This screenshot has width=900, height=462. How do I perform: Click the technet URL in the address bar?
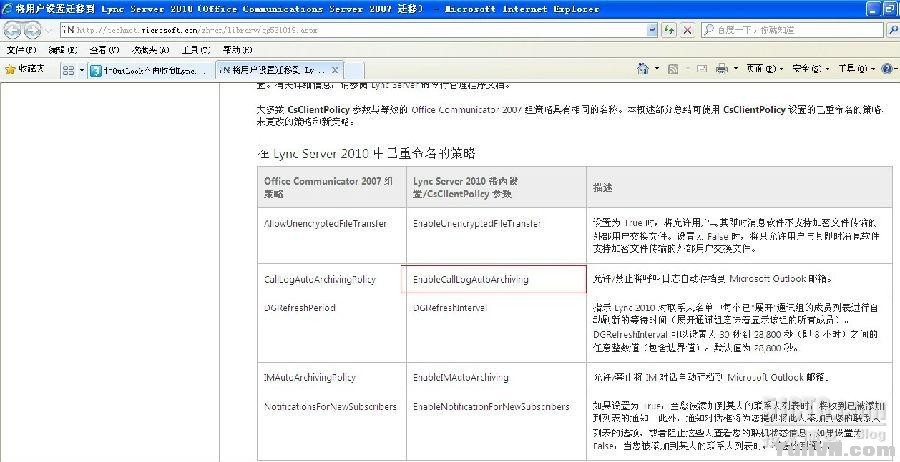coord(197,30)
